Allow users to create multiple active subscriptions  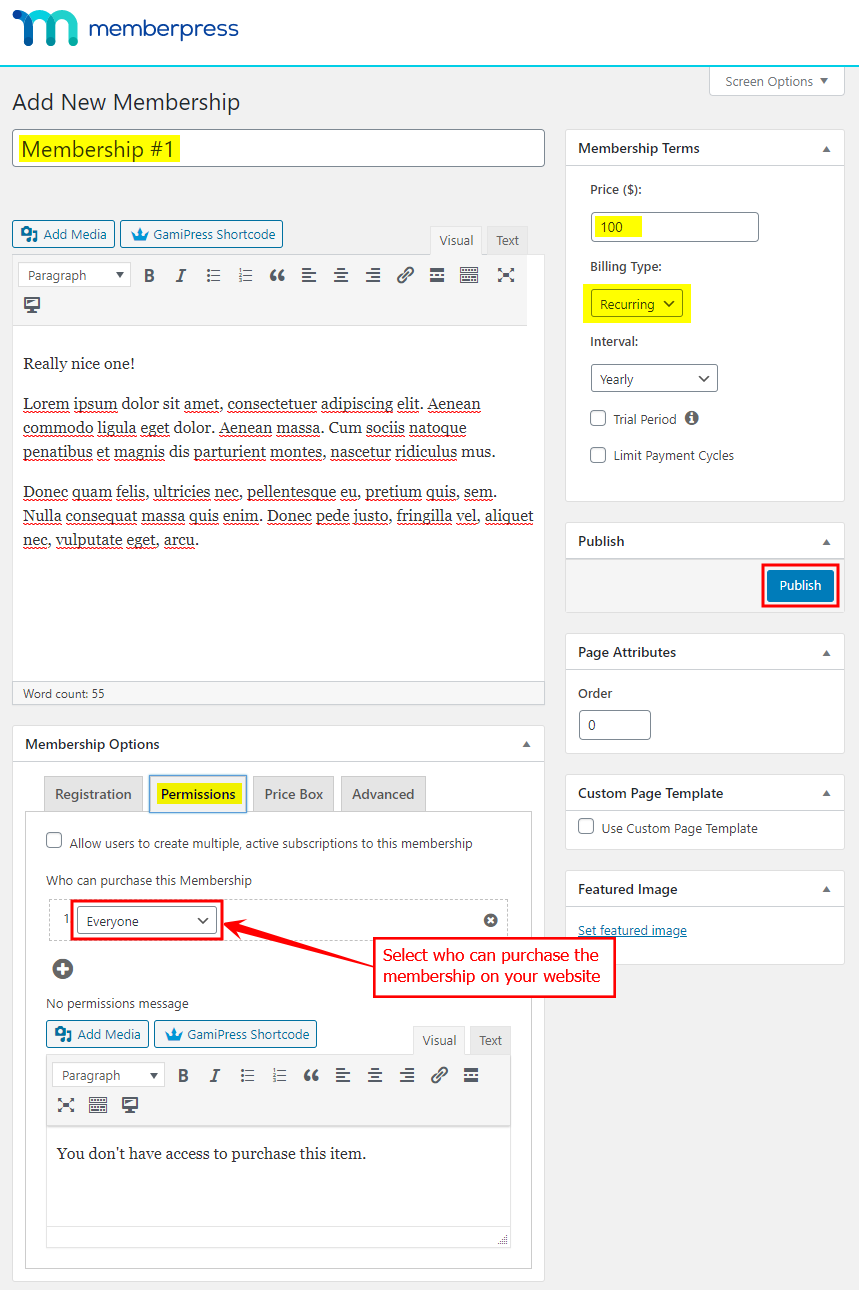pyautogui.click(x=54, y=840)
